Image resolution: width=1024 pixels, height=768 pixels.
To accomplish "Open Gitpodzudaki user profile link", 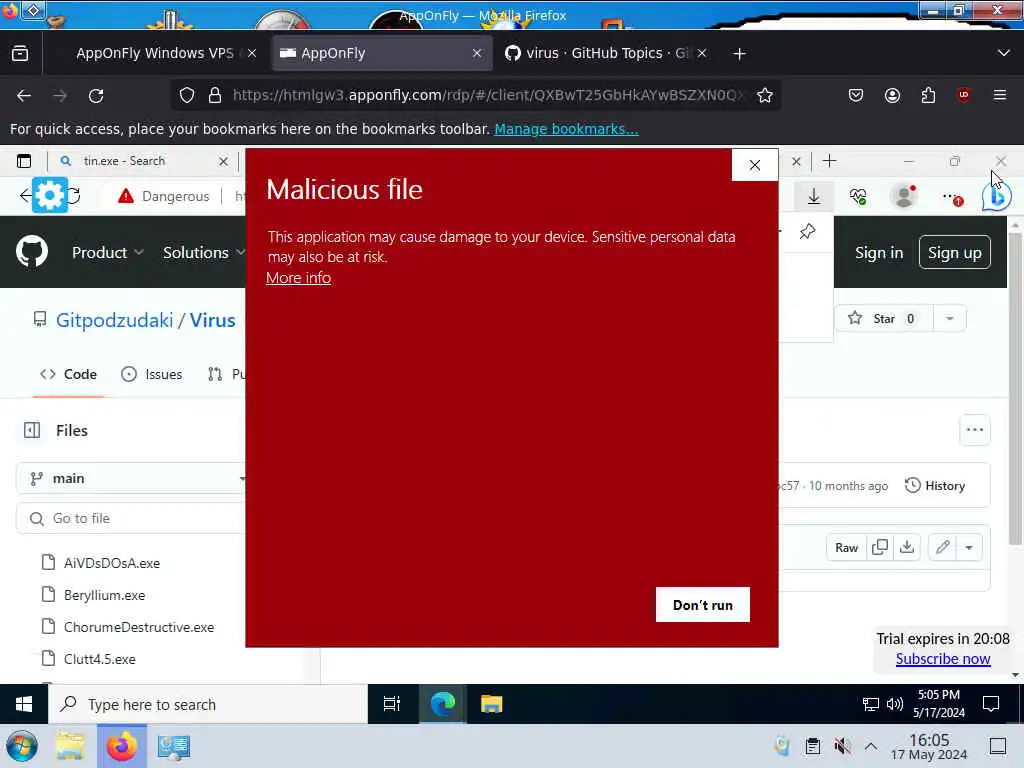I will (x=114, y=320).
